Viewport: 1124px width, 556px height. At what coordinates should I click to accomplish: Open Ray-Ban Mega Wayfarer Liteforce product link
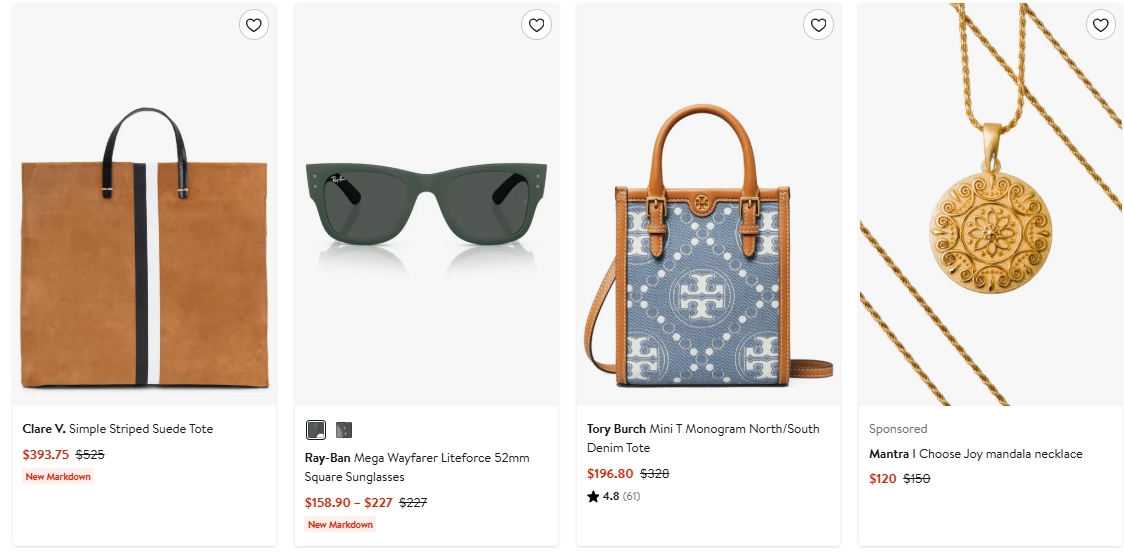click(417, 467)
